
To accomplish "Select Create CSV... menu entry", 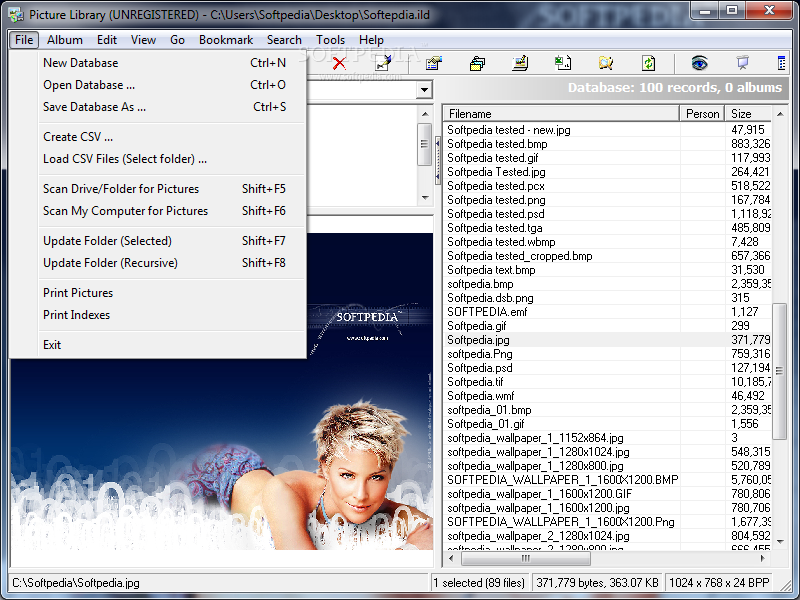I will [x=158, y=137].
